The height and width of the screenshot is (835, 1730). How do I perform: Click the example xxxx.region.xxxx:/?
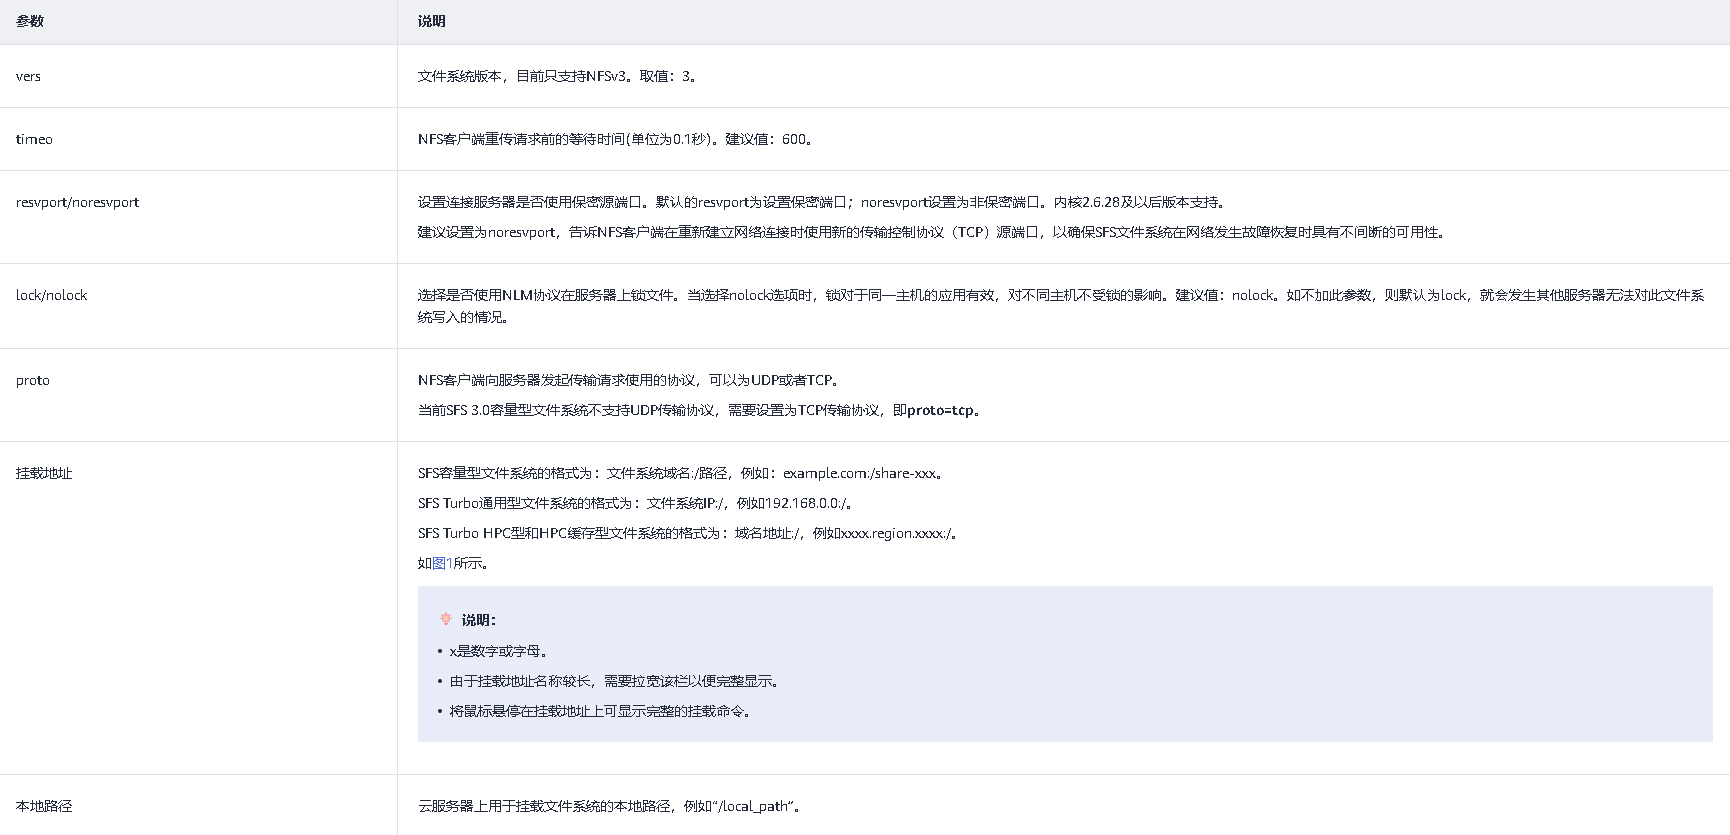(x=896, y=533)
